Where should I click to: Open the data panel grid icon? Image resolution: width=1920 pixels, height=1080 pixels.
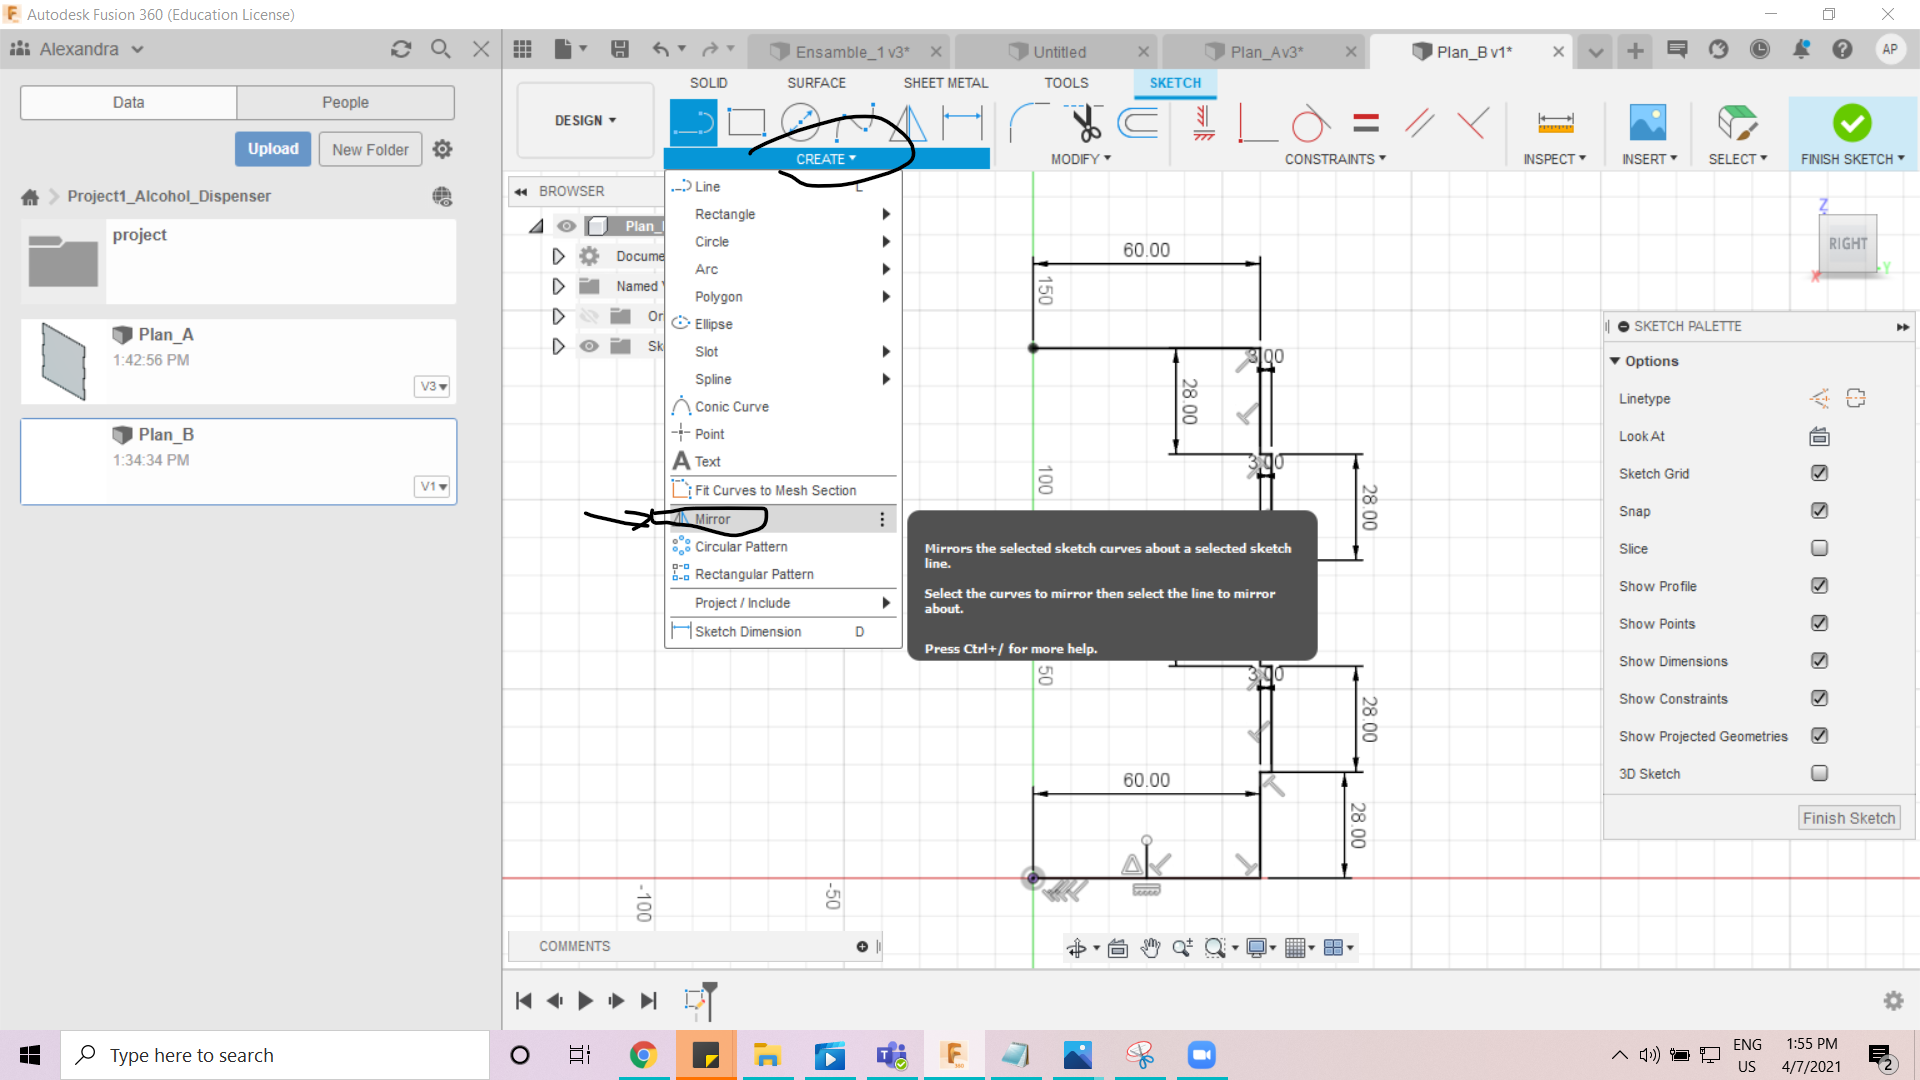522,49
